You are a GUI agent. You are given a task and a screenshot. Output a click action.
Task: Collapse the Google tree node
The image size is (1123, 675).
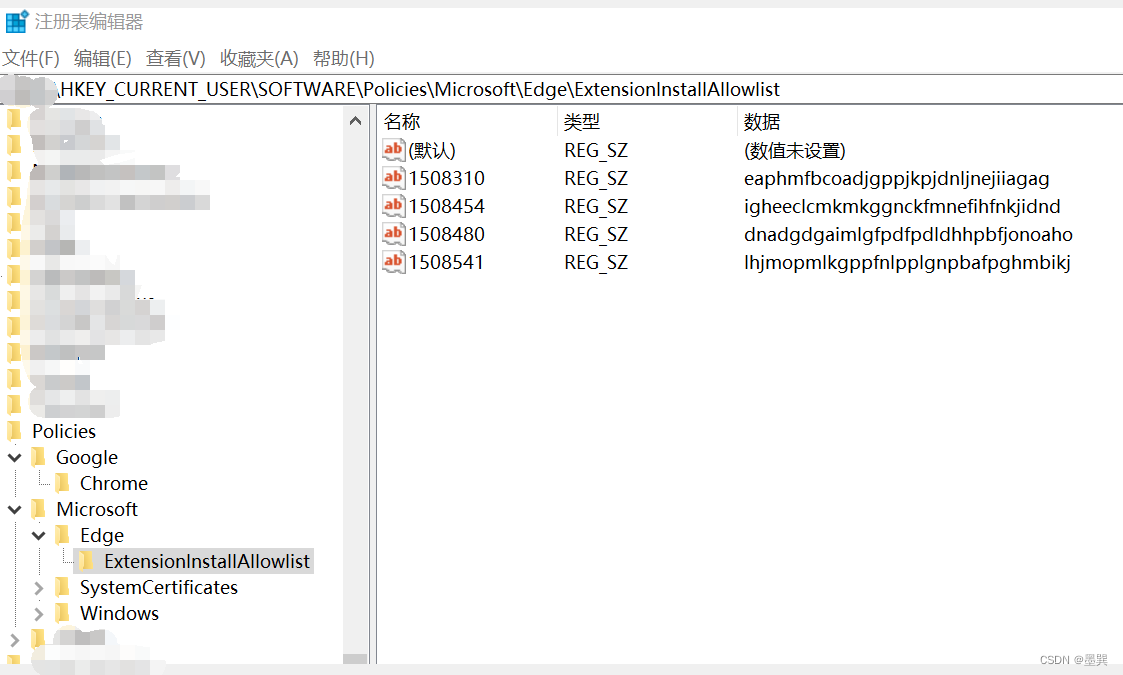[14, 457]
